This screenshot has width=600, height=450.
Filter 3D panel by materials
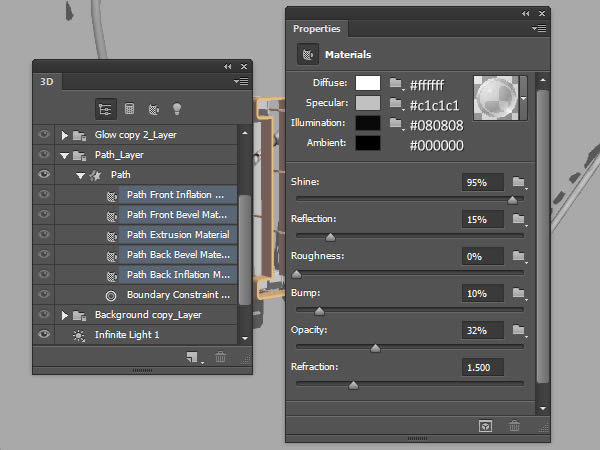pos(153,110)
